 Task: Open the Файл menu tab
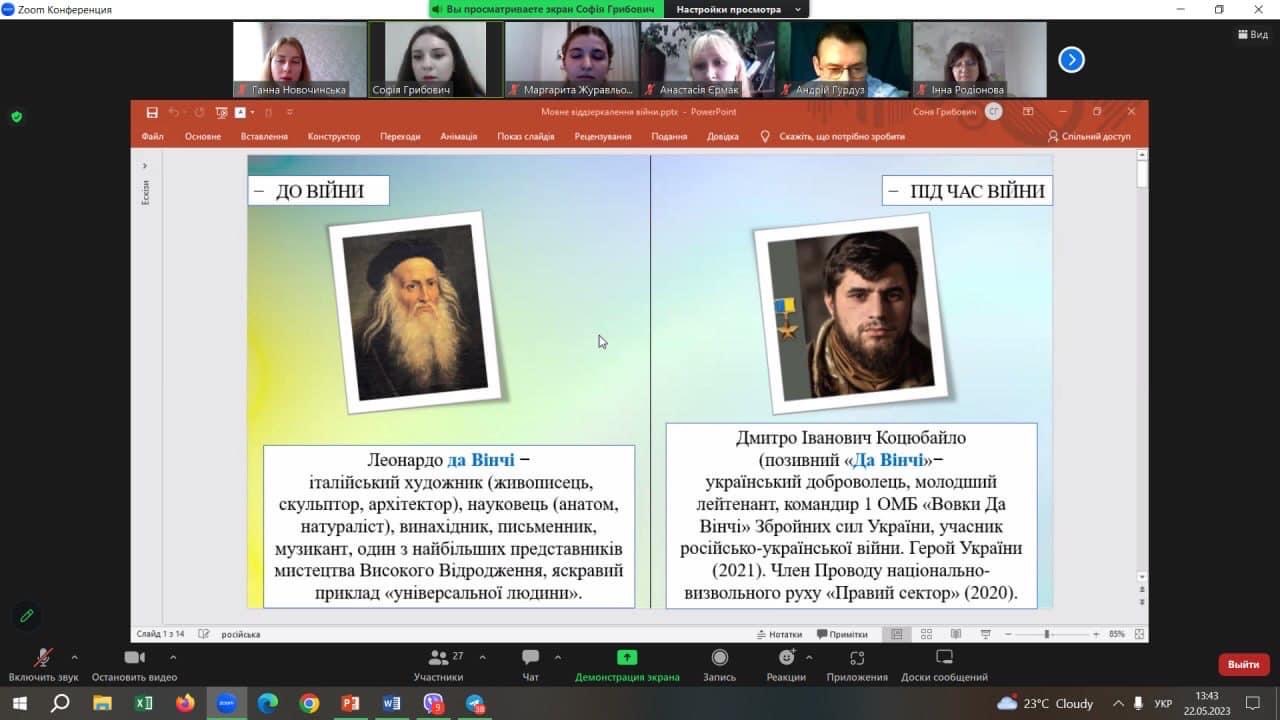(x=152, y=136)
